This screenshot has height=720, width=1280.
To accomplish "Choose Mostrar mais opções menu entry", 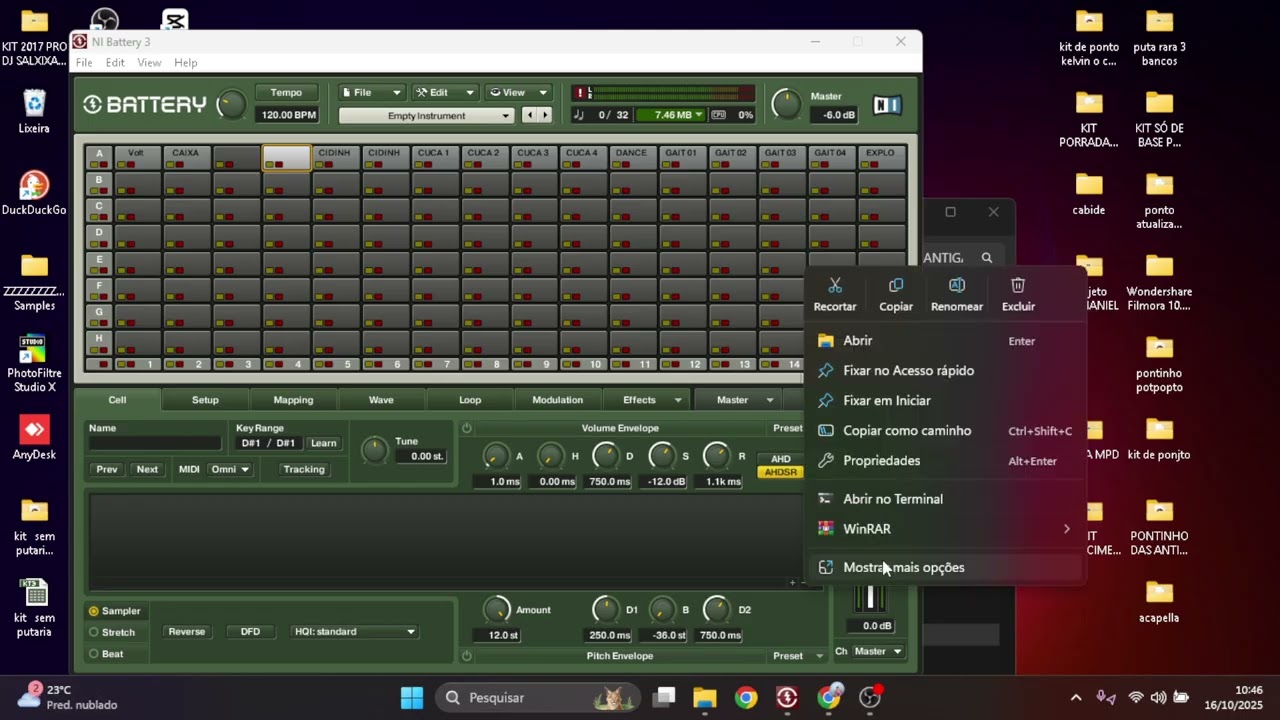I will coord(945,567).
